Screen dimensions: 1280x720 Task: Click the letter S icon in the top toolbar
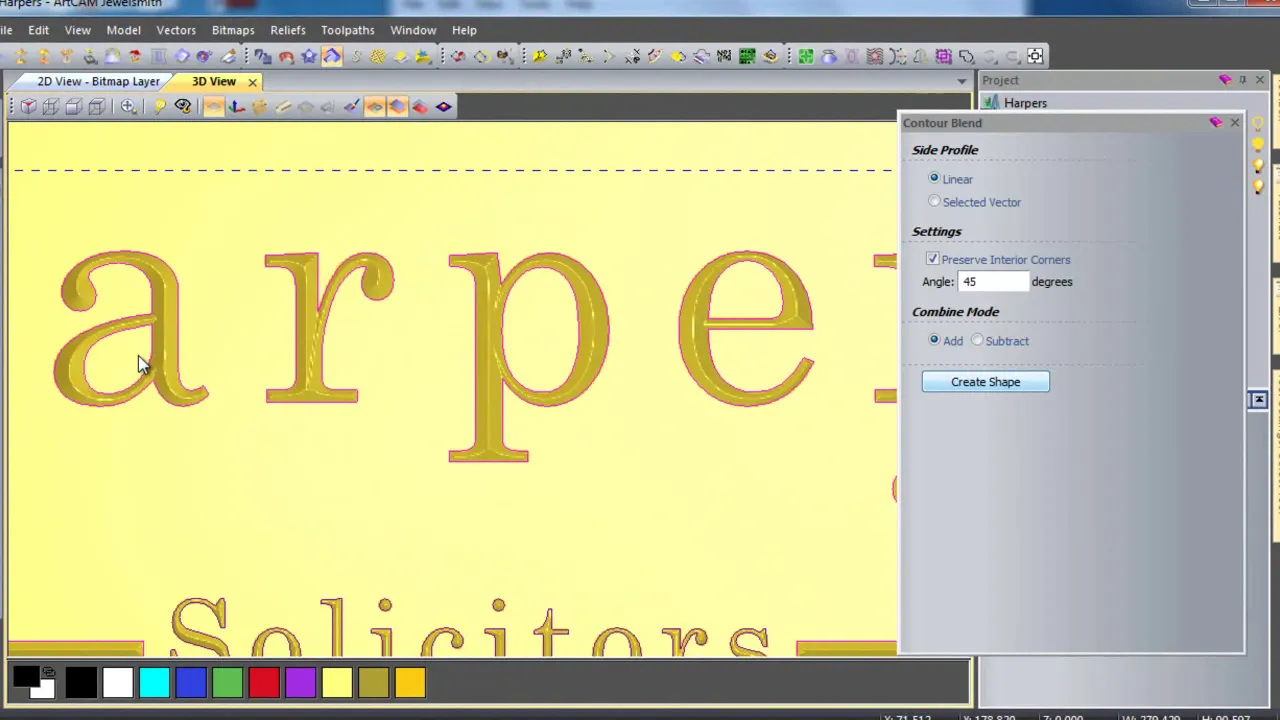pyautogui.click(x=356, y=56)
